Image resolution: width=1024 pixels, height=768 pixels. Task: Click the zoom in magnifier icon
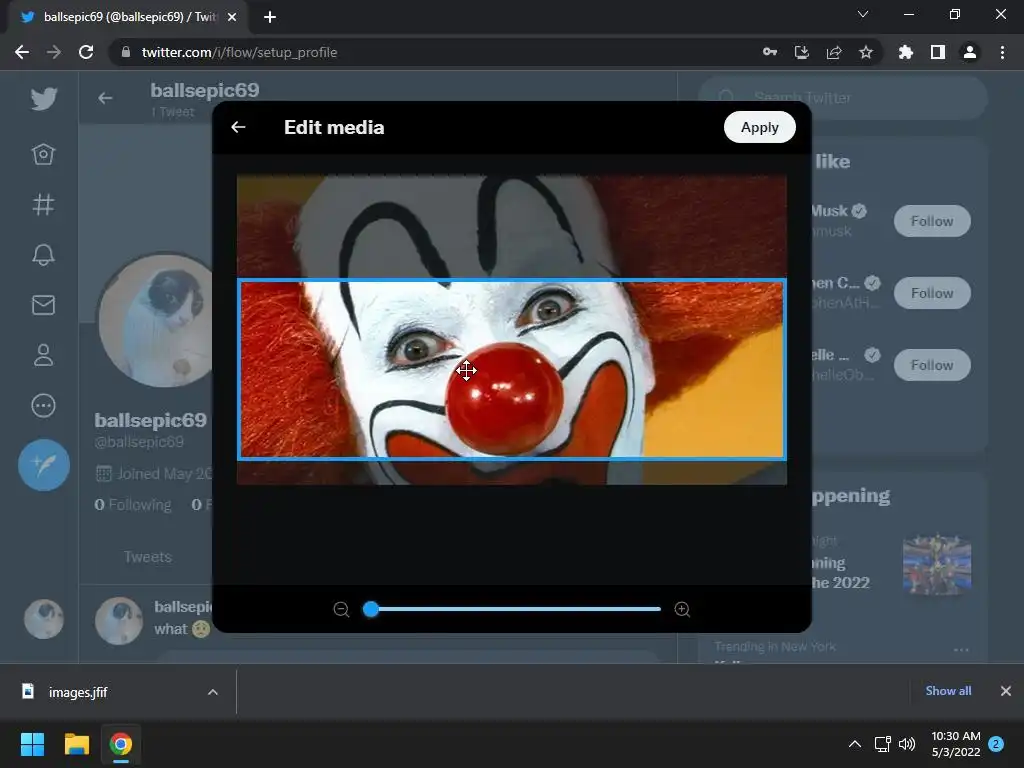coord(682,609)
